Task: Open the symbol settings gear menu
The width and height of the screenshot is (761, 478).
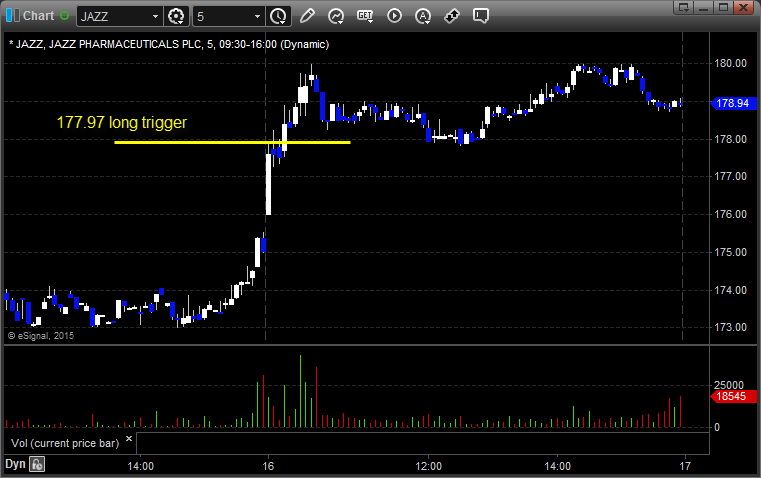Action: point(176,16)
